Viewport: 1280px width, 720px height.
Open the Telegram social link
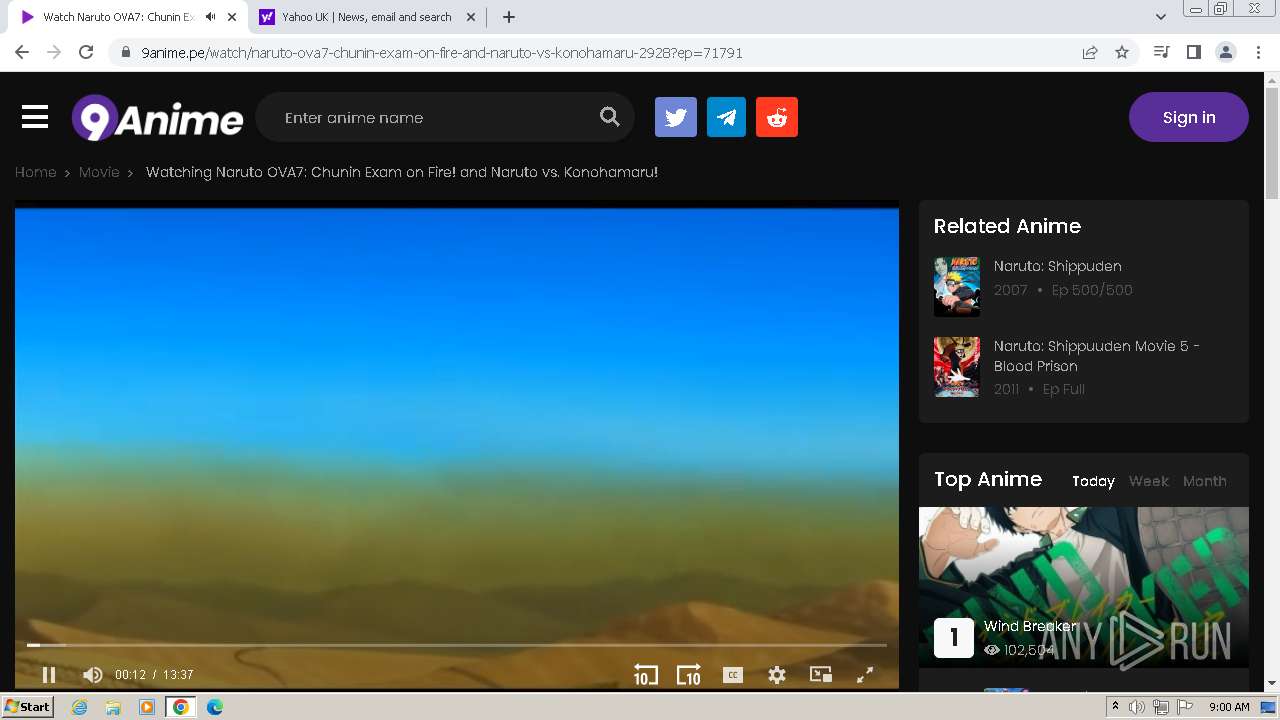click(x=726, y=117)
